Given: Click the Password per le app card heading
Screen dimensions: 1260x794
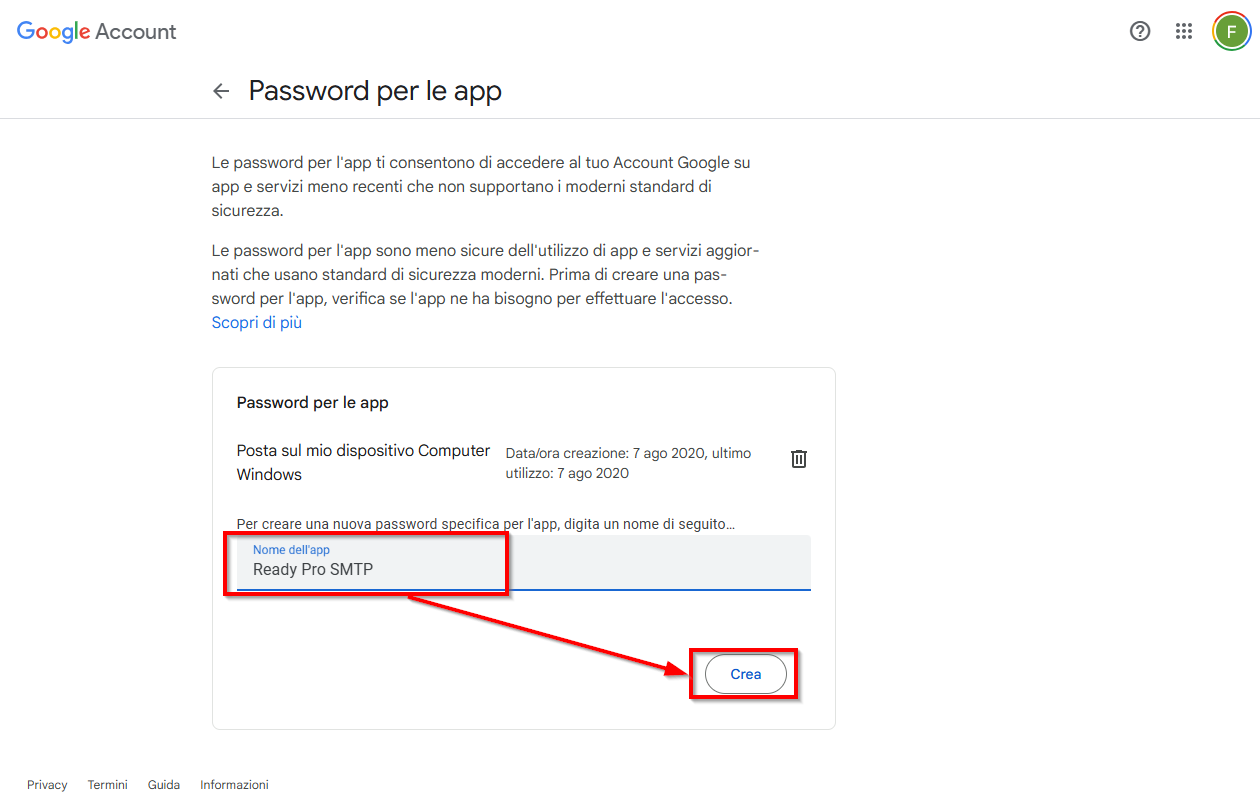Looking at the screenshot, I should pyautogui.click(x=313, y=403).
